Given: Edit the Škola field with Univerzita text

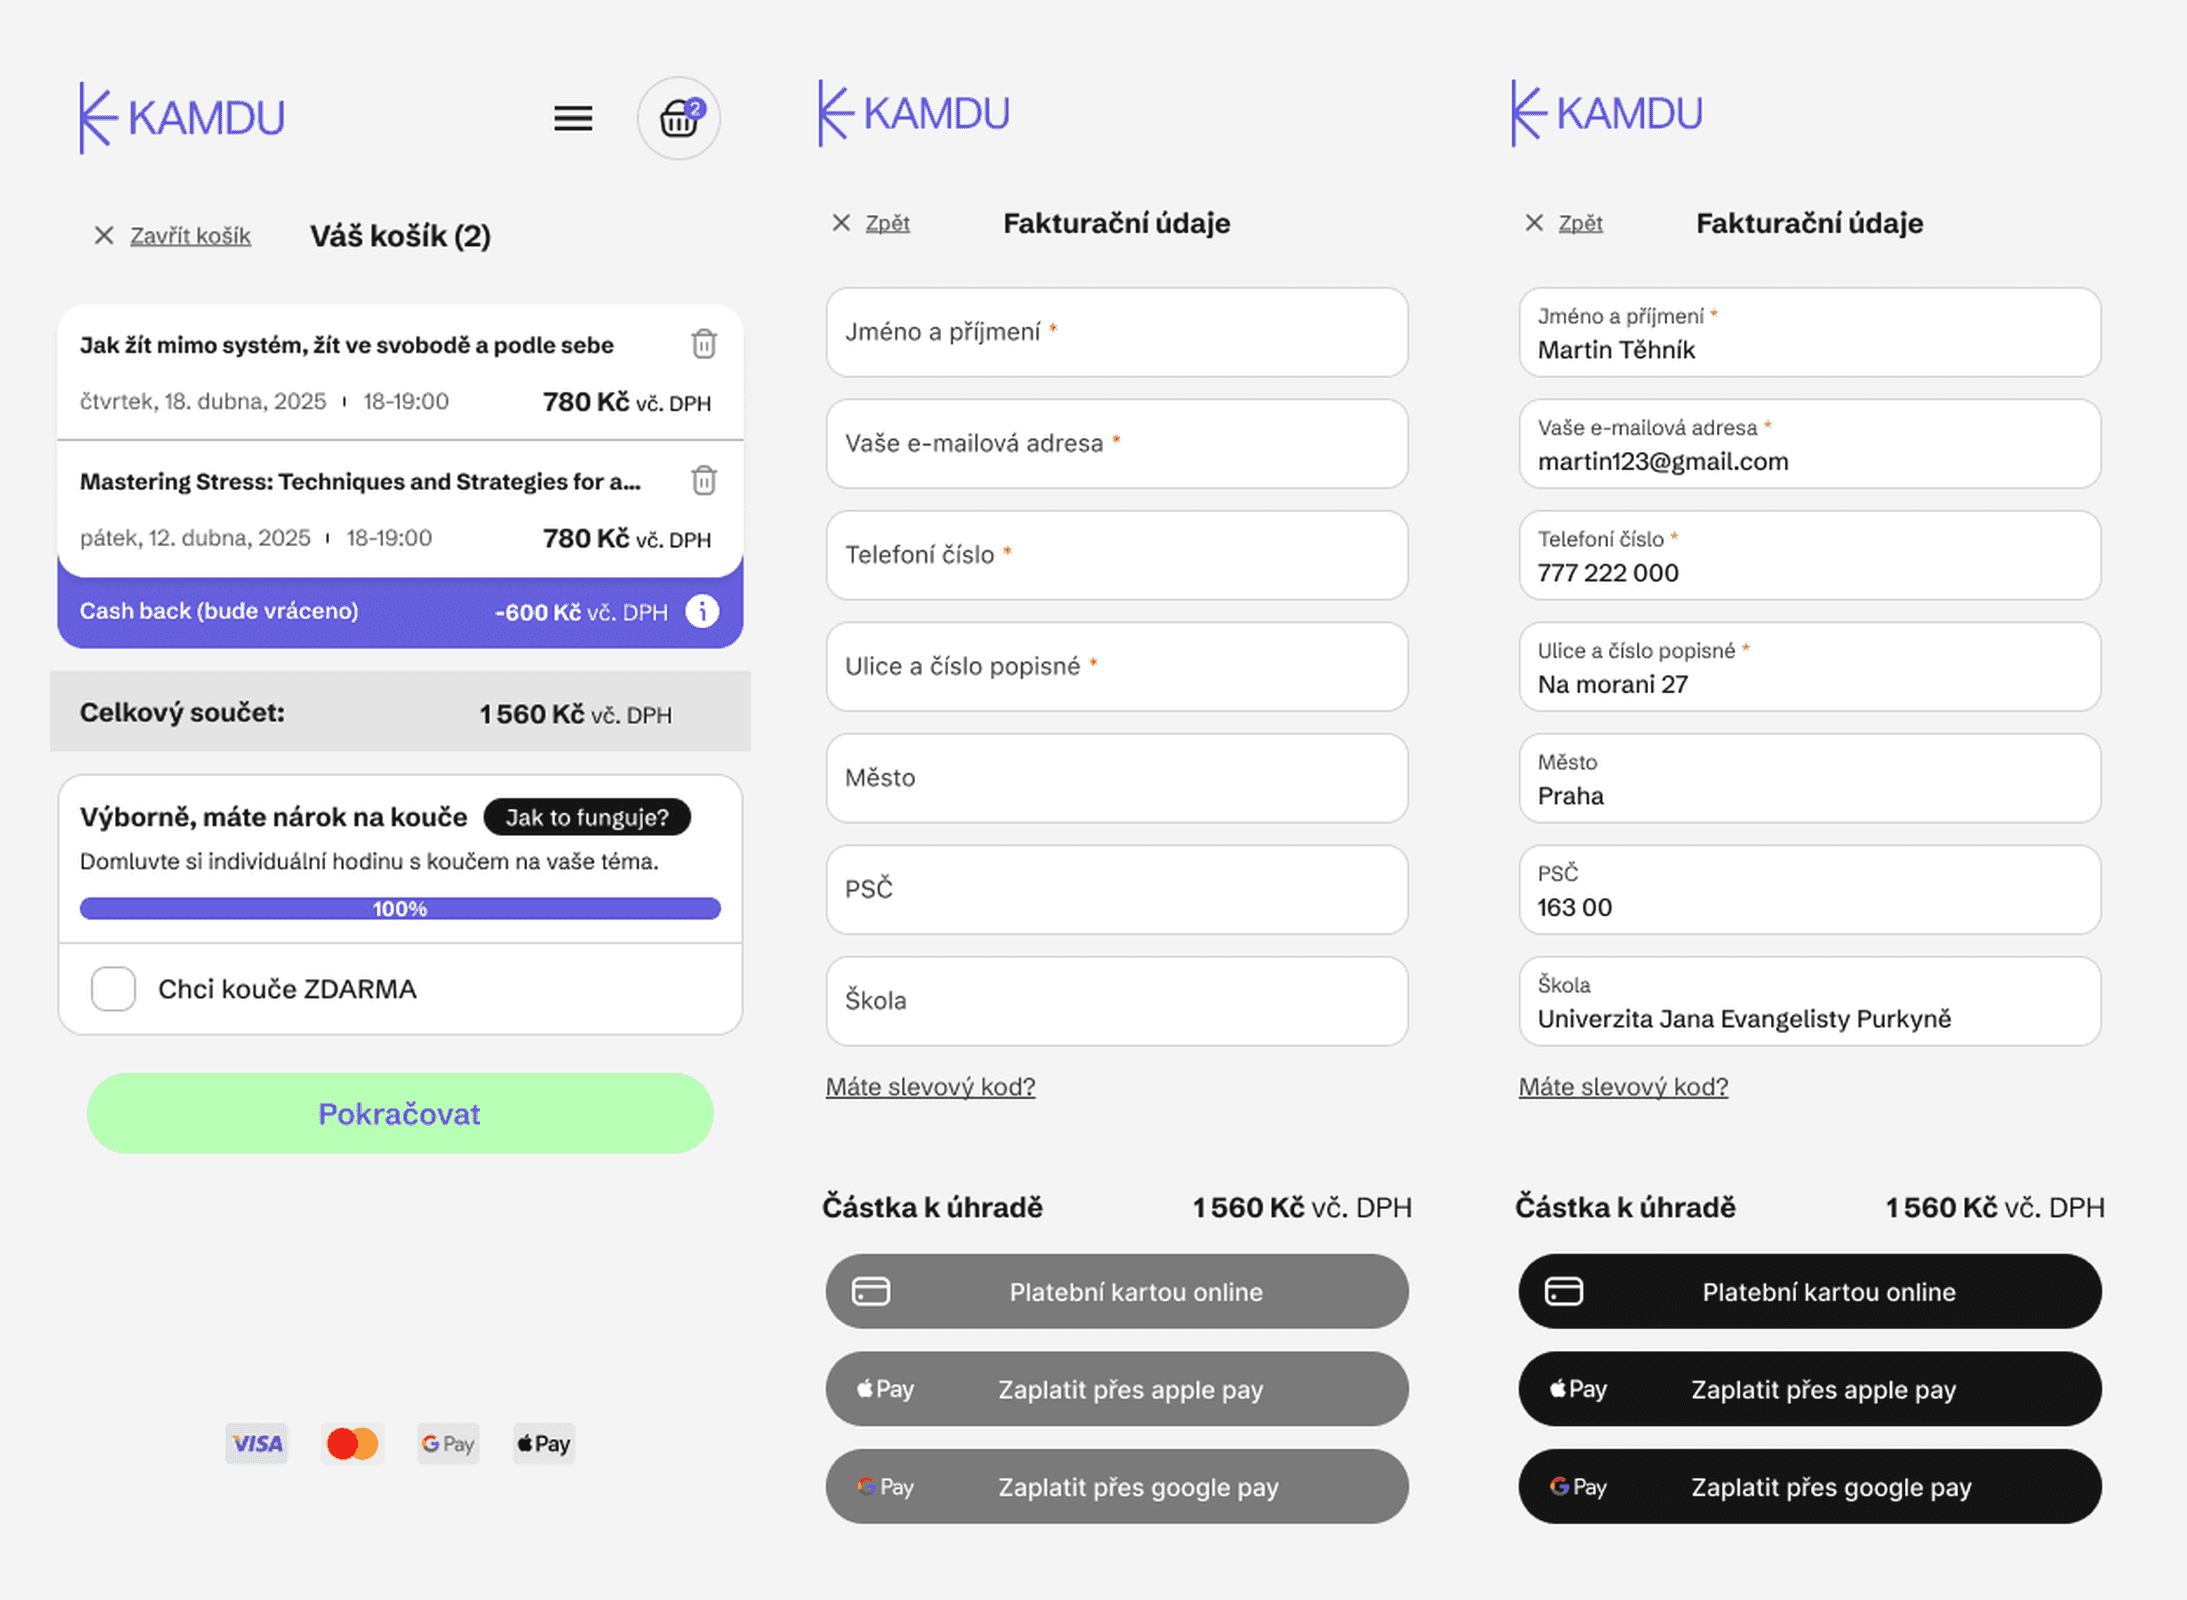Looking at the screenshot, I should pos(1810,1001).
